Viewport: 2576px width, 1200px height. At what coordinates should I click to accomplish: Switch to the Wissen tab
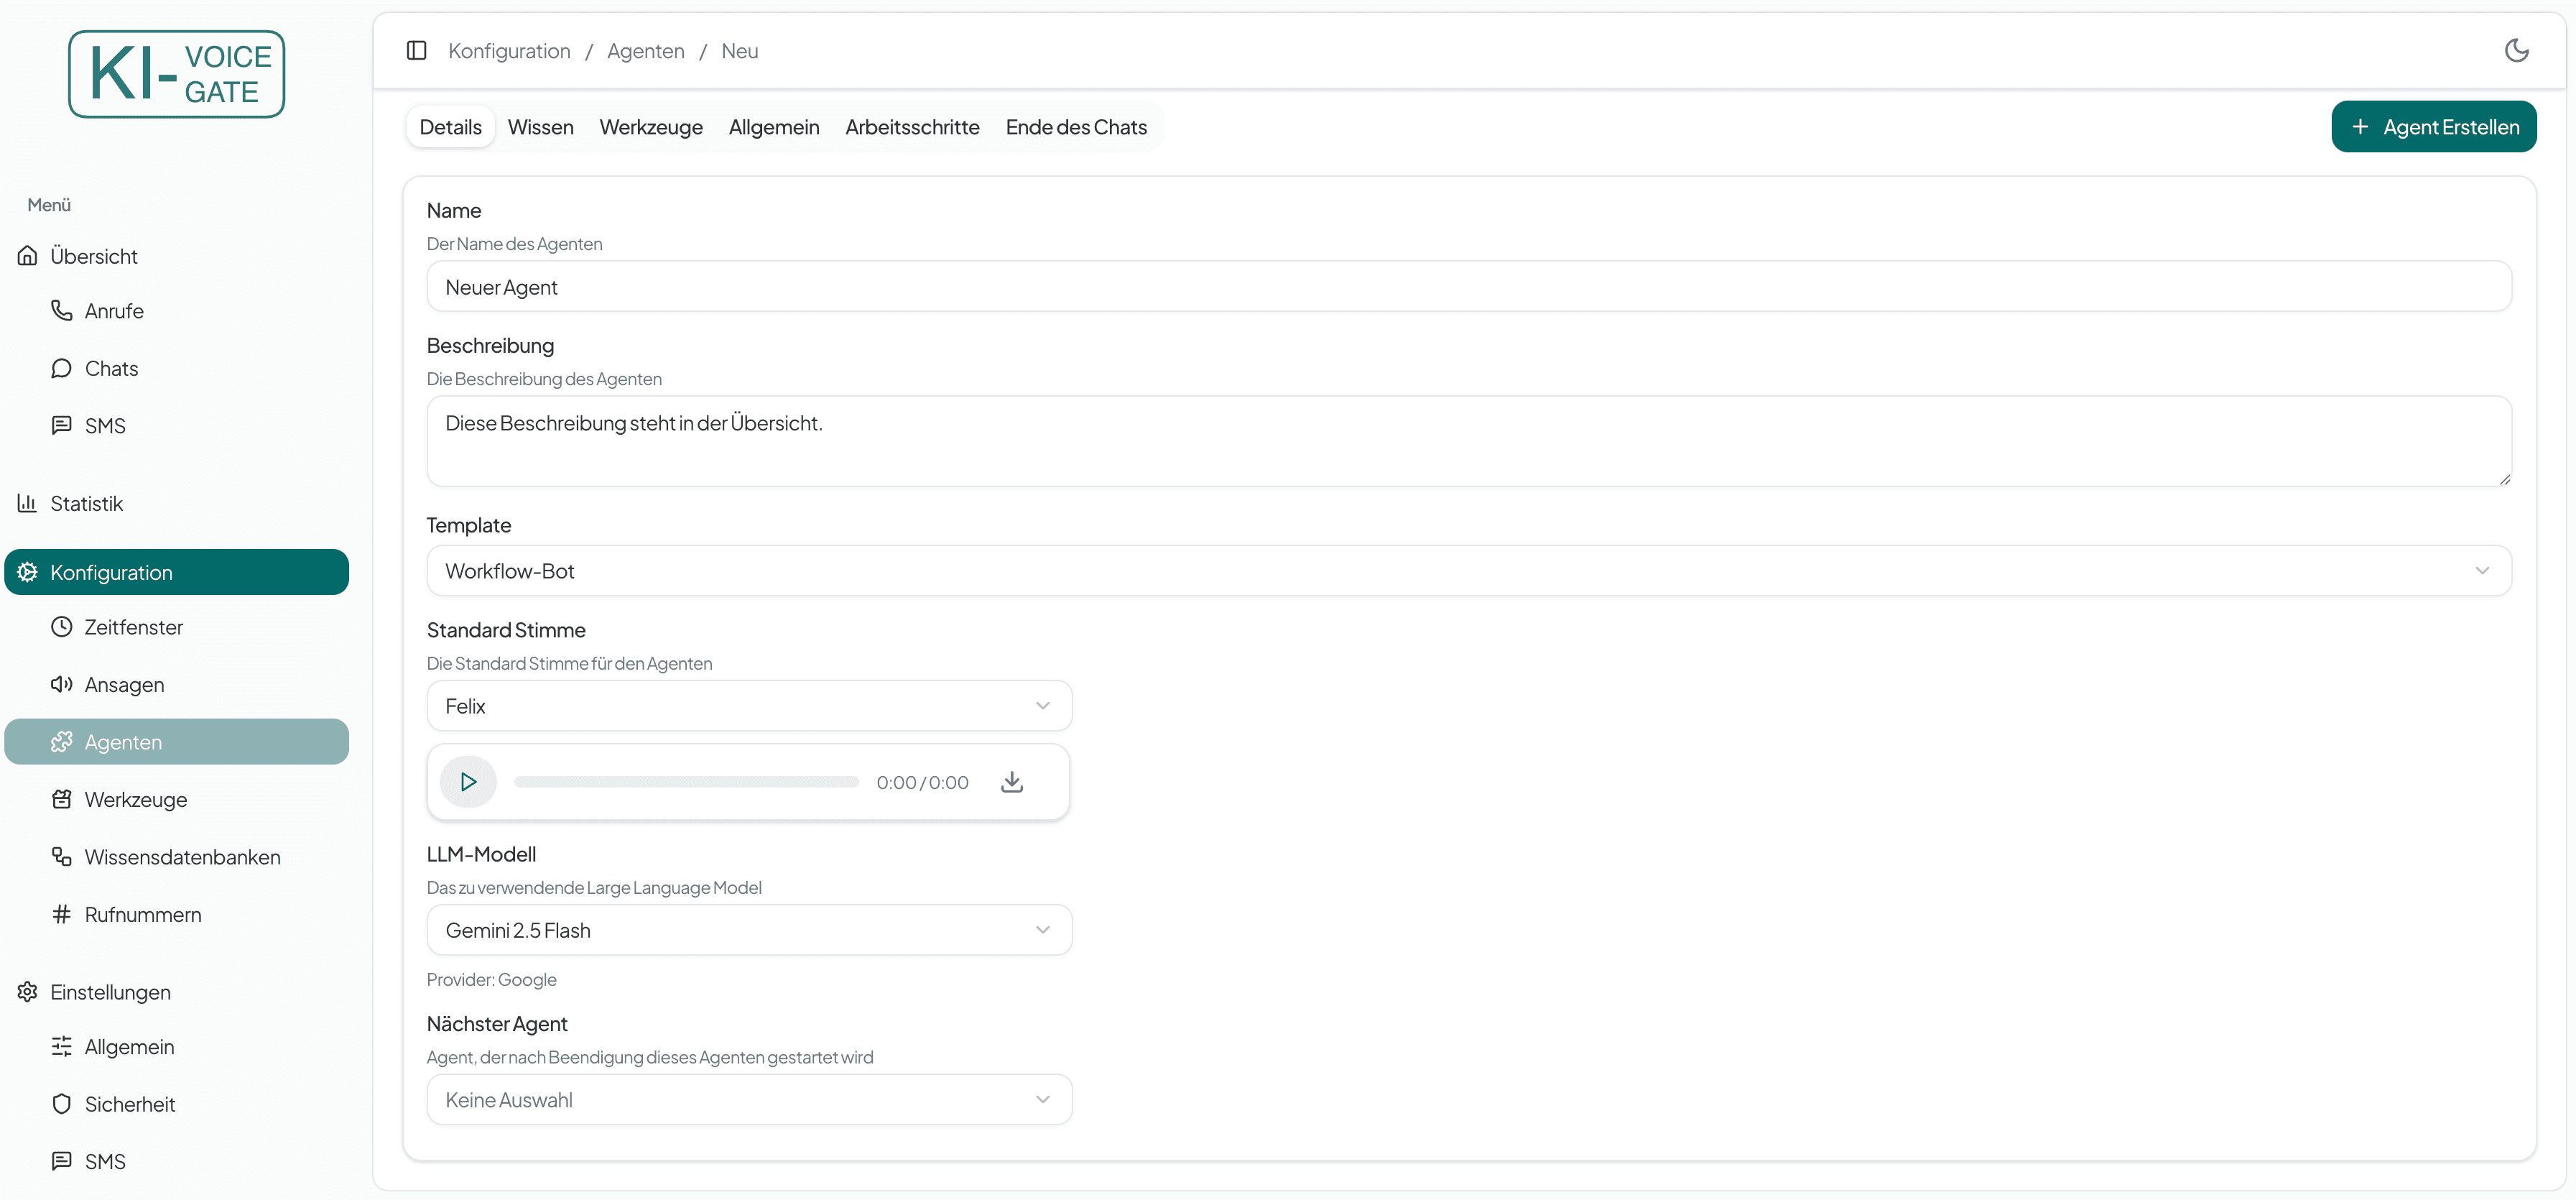tap(540, 127)
